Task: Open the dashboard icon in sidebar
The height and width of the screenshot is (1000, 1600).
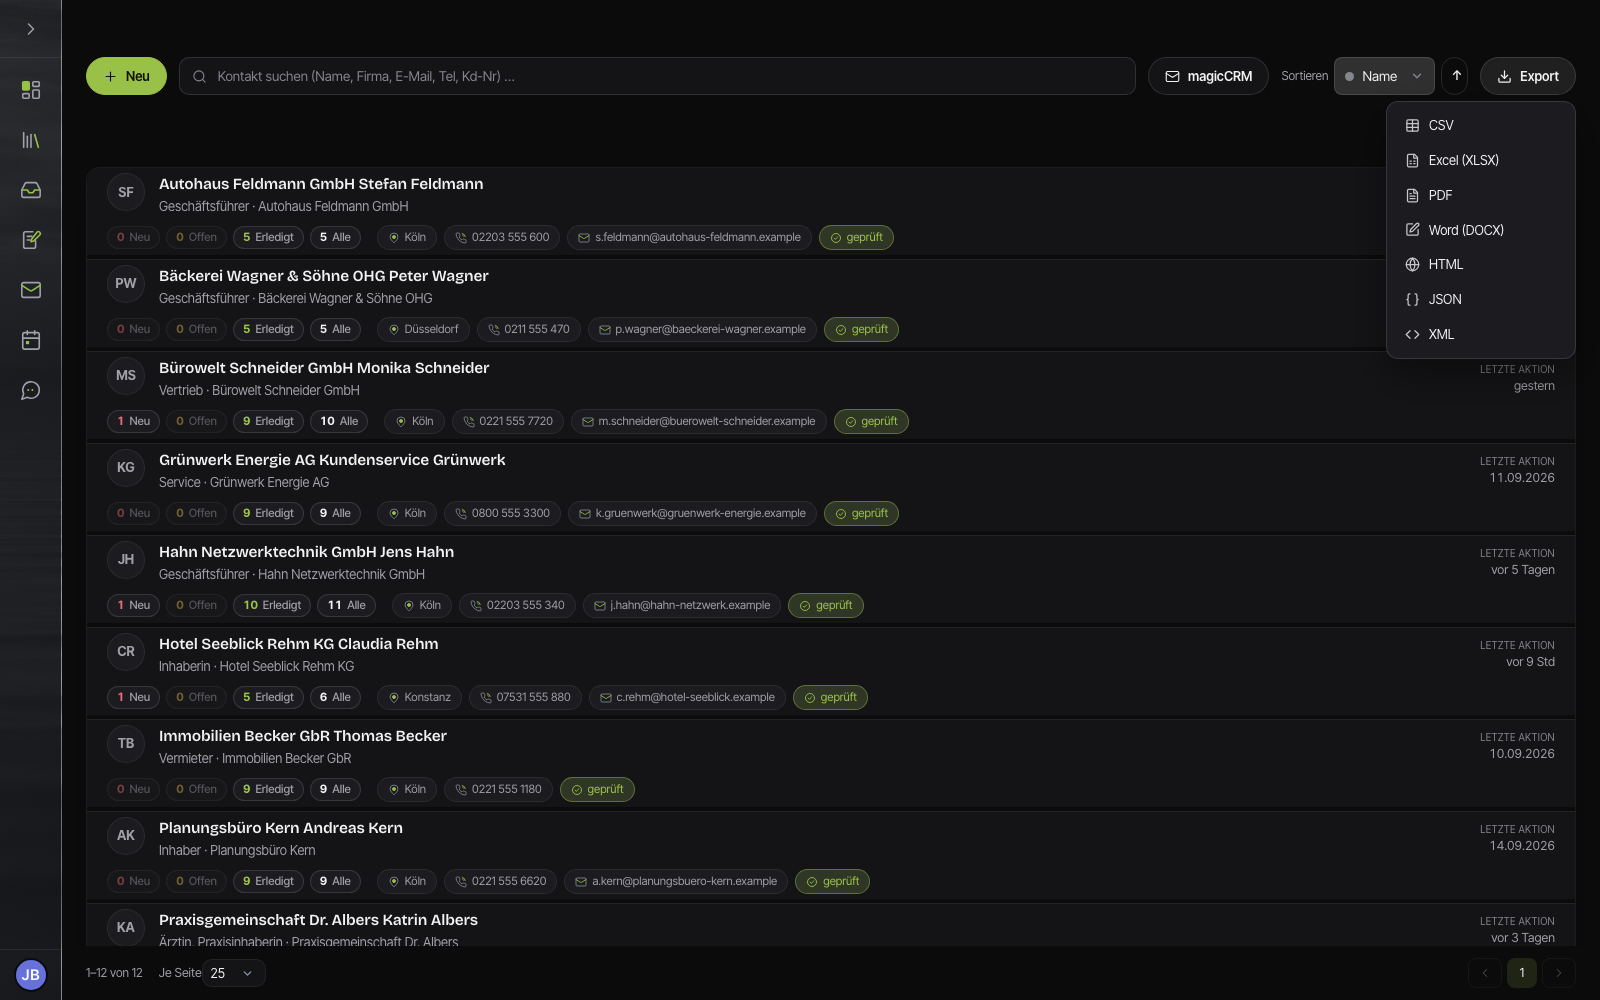Action: [x=31, y=90]
